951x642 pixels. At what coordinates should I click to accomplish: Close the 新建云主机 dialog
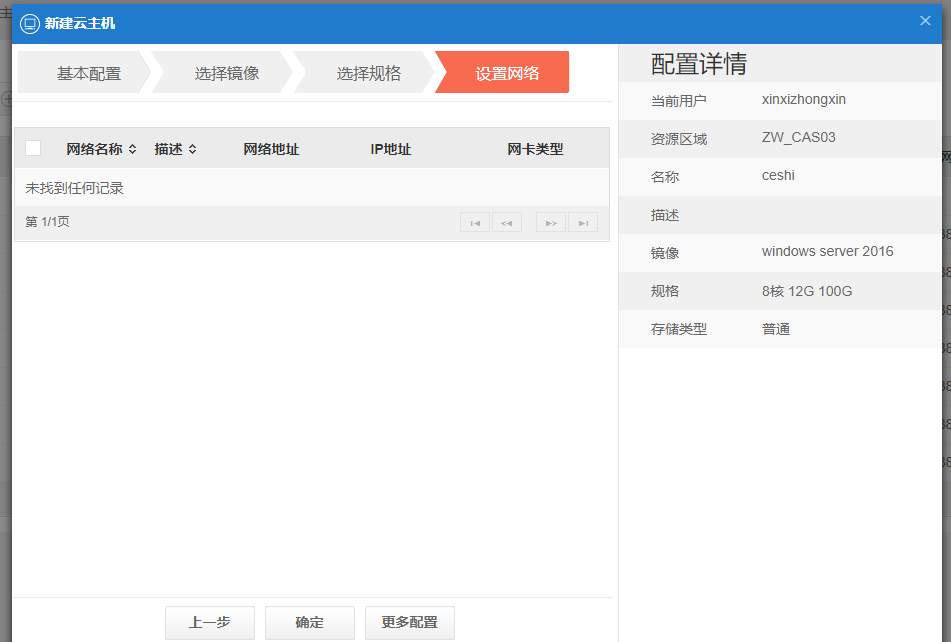tap(925, 21)
